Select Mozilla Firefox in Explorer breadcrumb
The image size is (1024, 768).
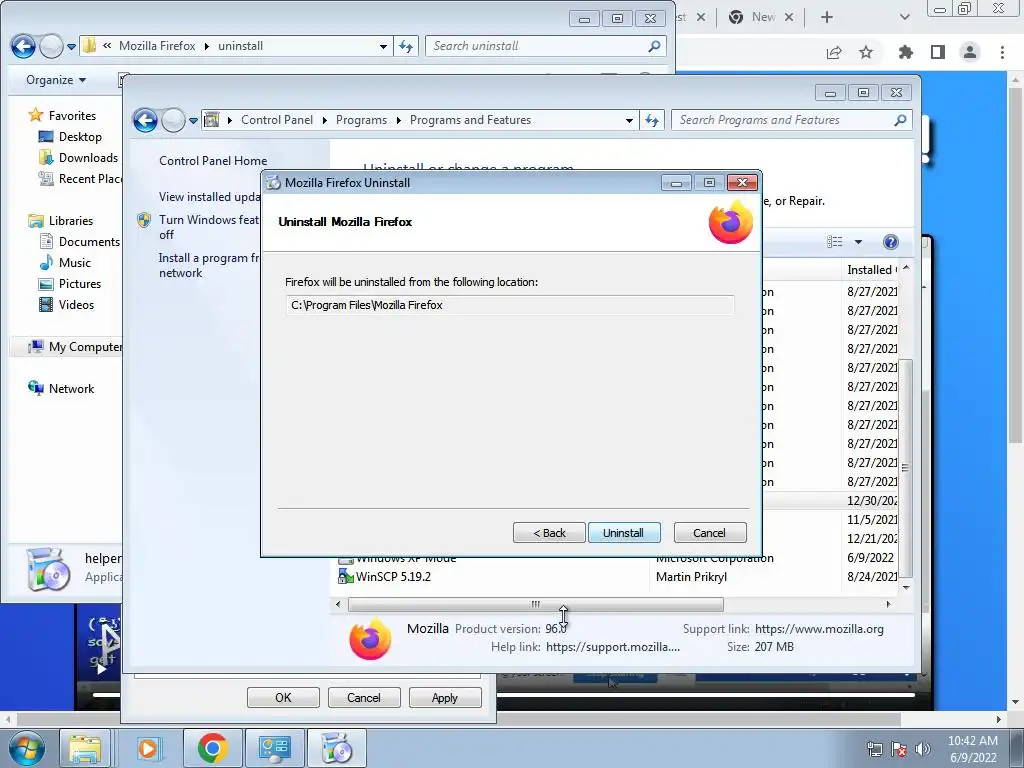[x=157, y=46]
